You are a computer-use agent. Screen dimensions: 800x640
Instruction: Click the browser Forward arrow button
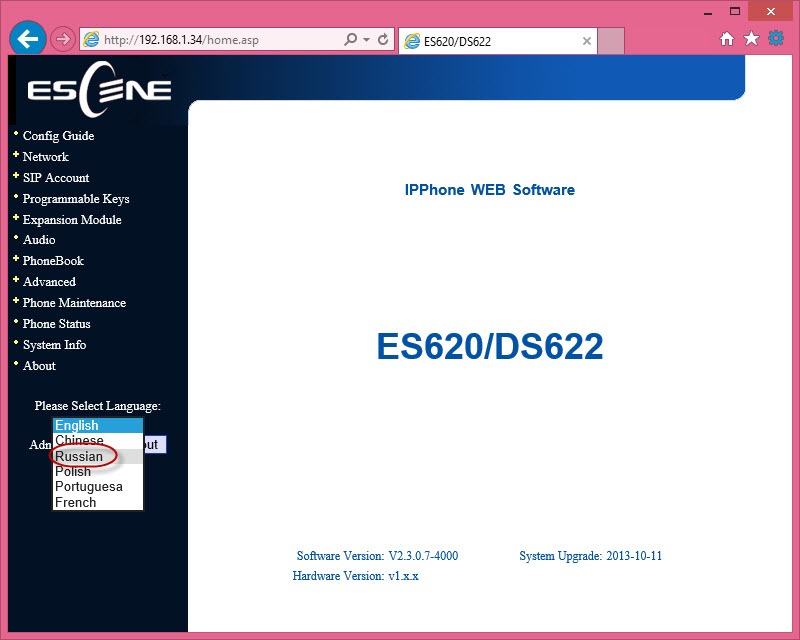tap(63, 39)
